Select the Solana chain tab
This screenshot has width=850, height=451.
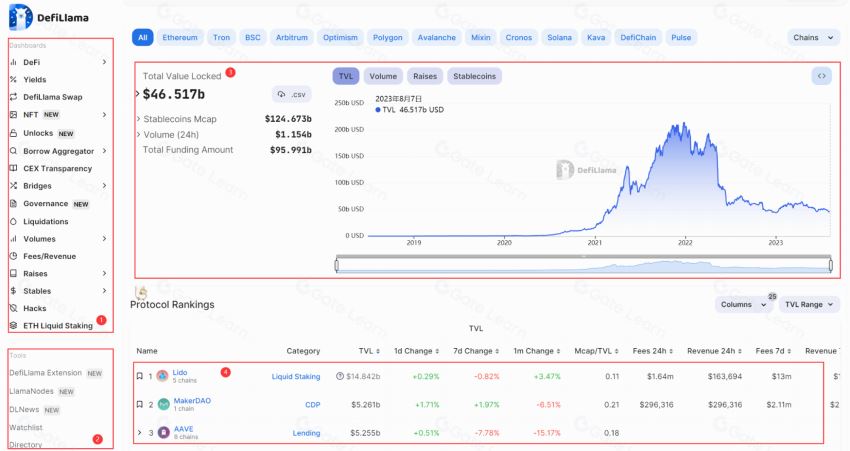(x=559, y=38)
